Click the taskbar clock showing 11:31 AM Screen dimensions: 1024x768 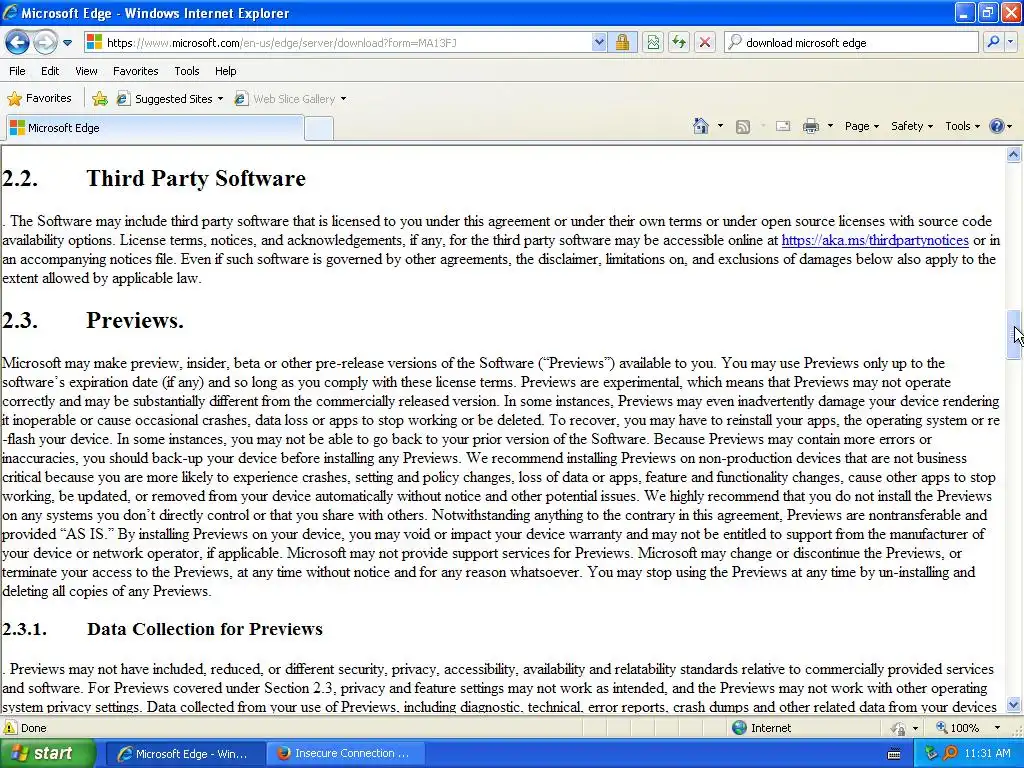pos(987,754)
